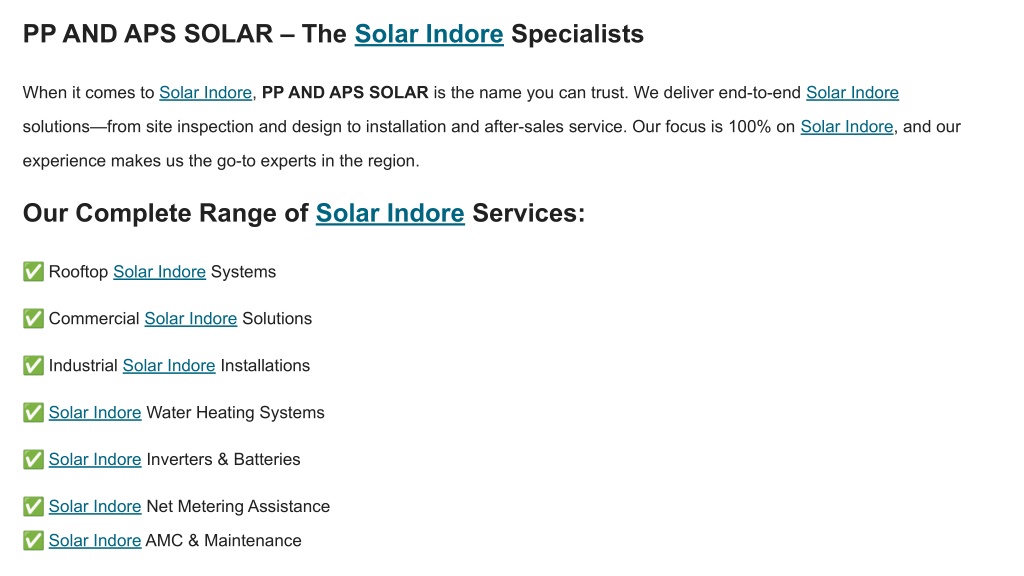Click Solar Indore link before AMC & Maintenance

tap(95, 541)
